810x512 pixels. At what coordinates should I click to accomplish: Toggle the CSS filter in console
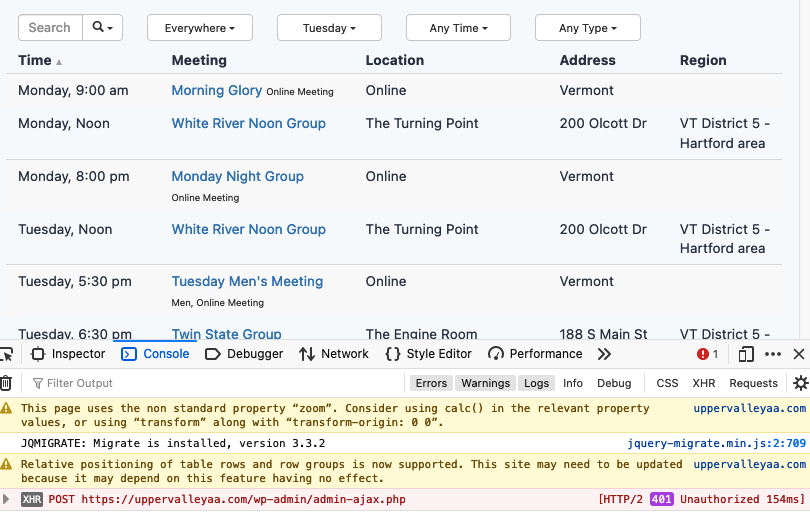[x=667, y=383]
